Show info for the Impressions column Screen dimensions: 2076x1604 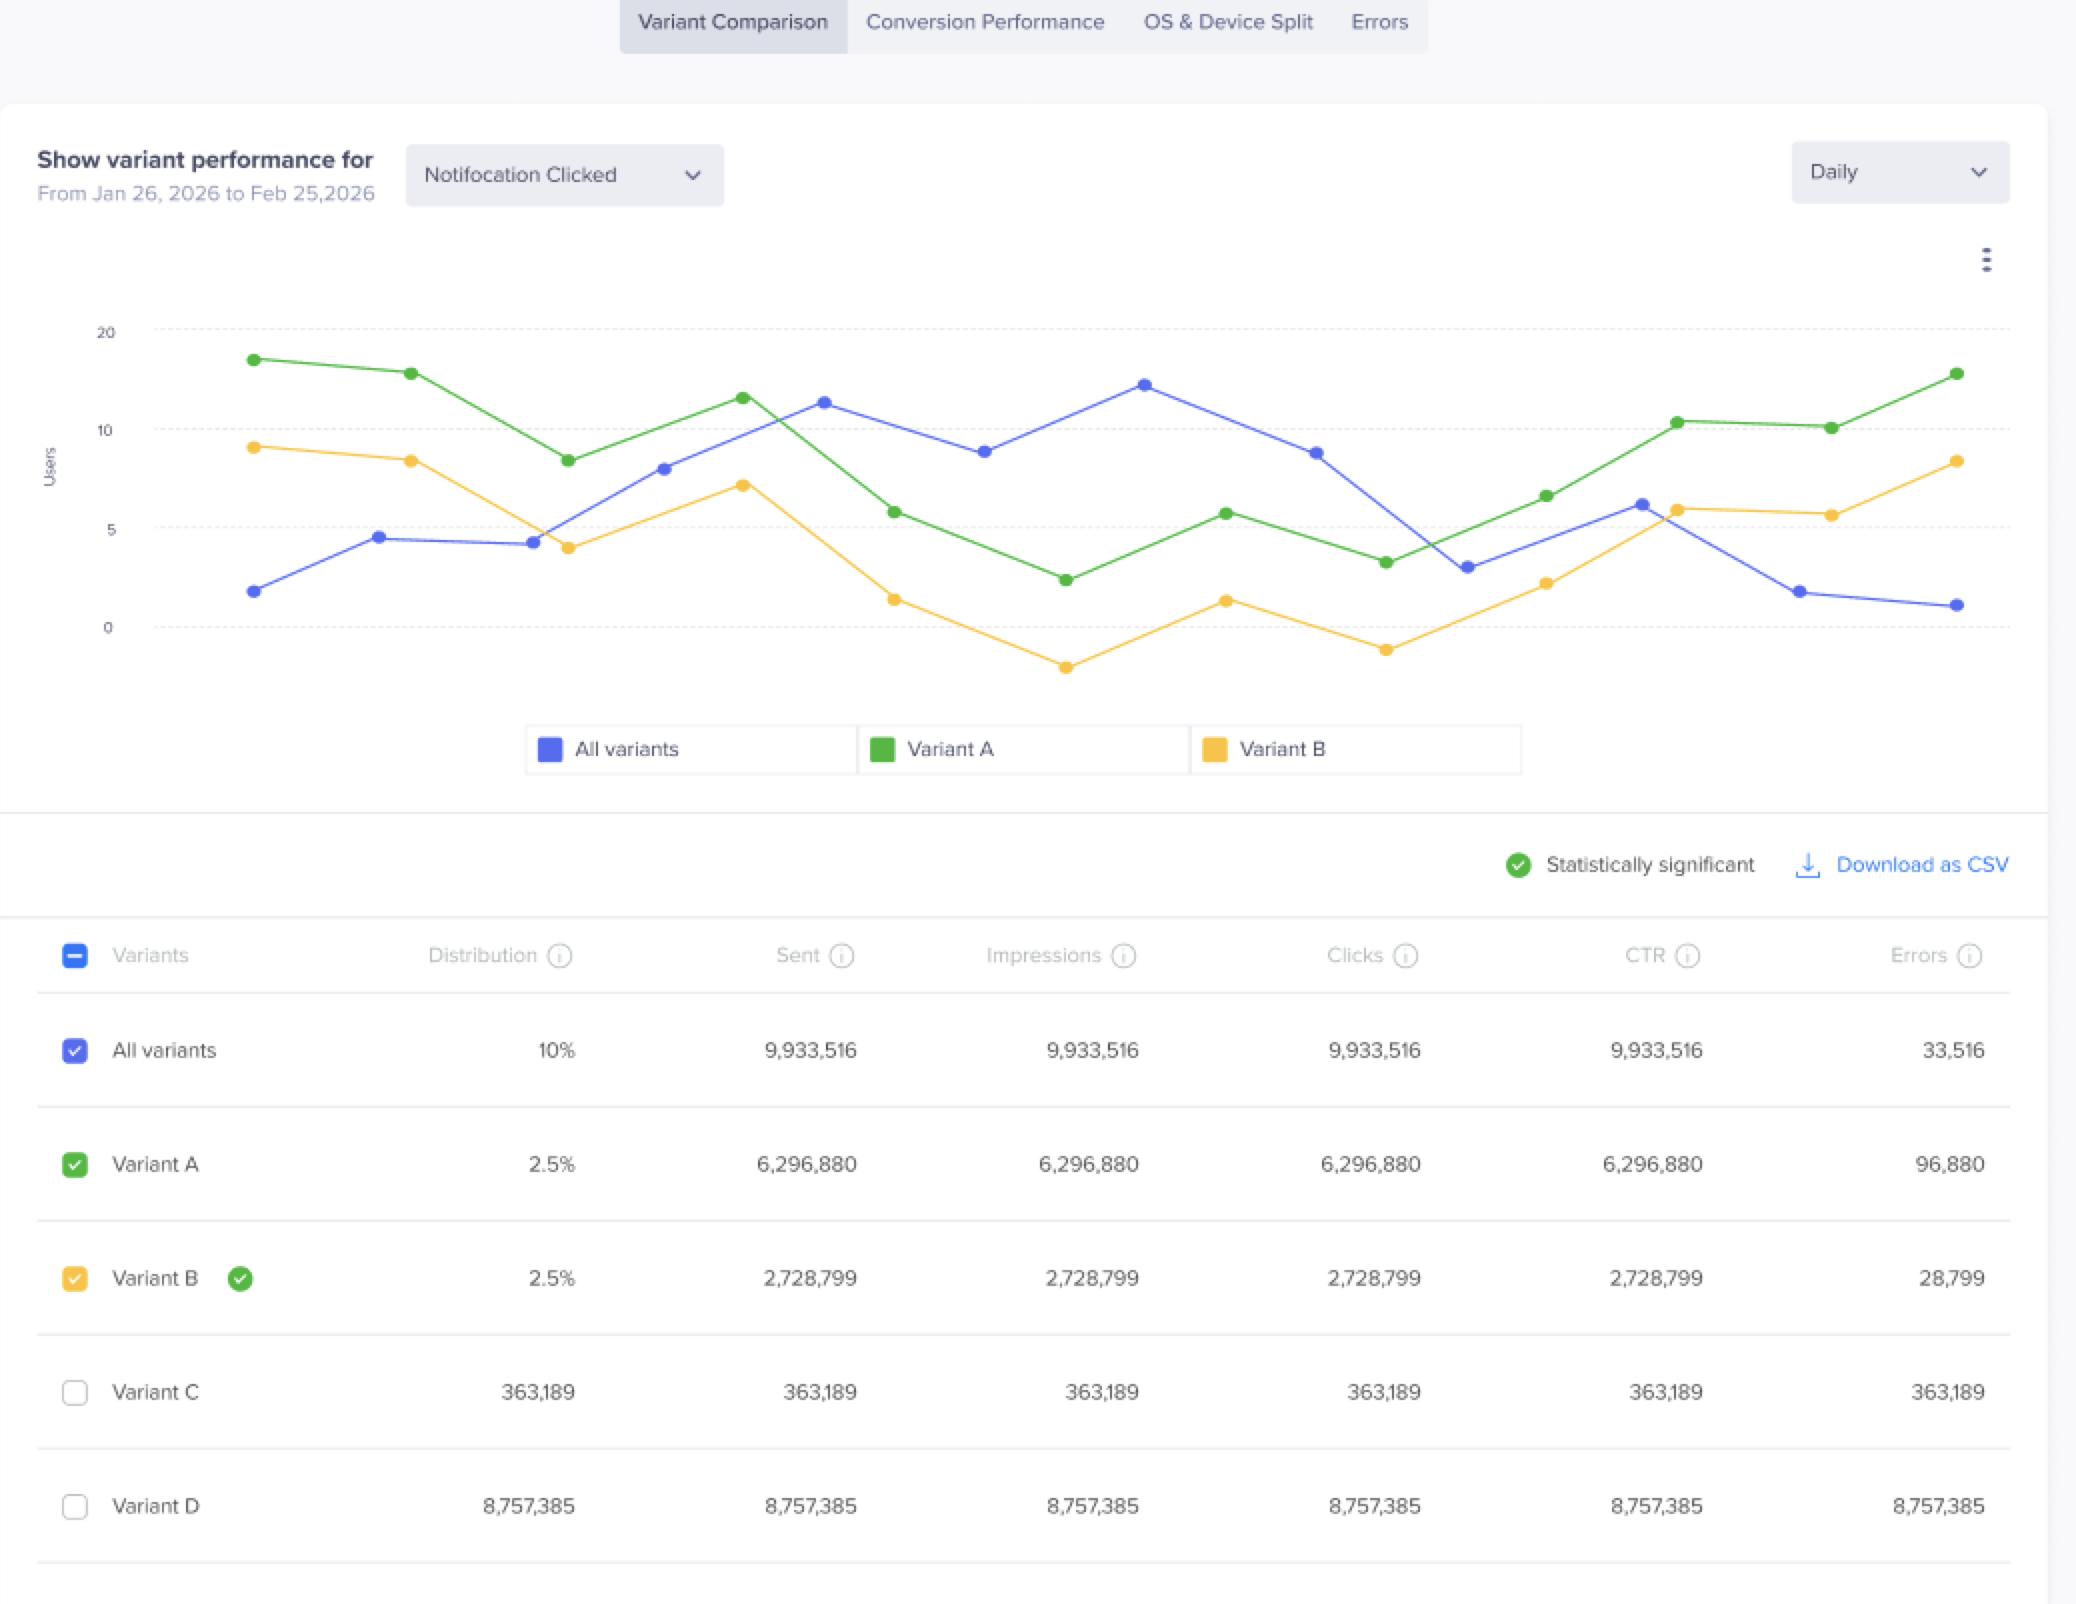coord(1124,956)
